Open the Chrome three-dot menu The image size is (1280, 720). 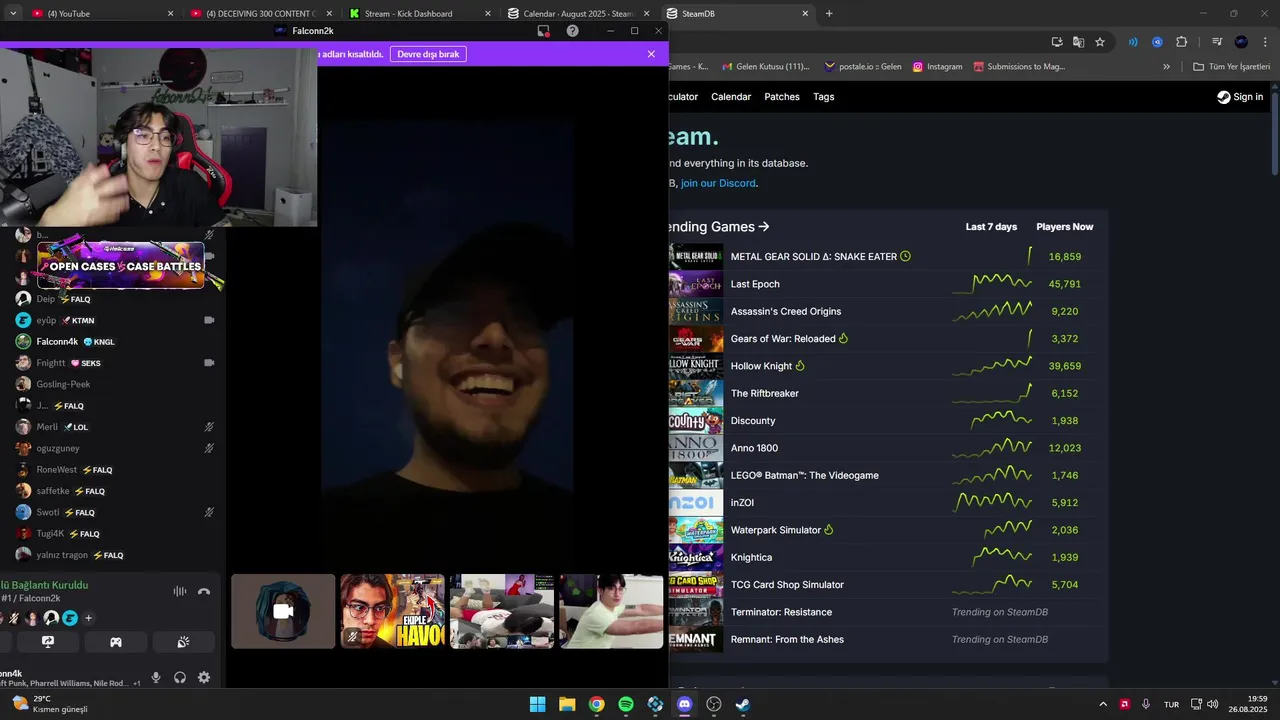click(1265, 42)
